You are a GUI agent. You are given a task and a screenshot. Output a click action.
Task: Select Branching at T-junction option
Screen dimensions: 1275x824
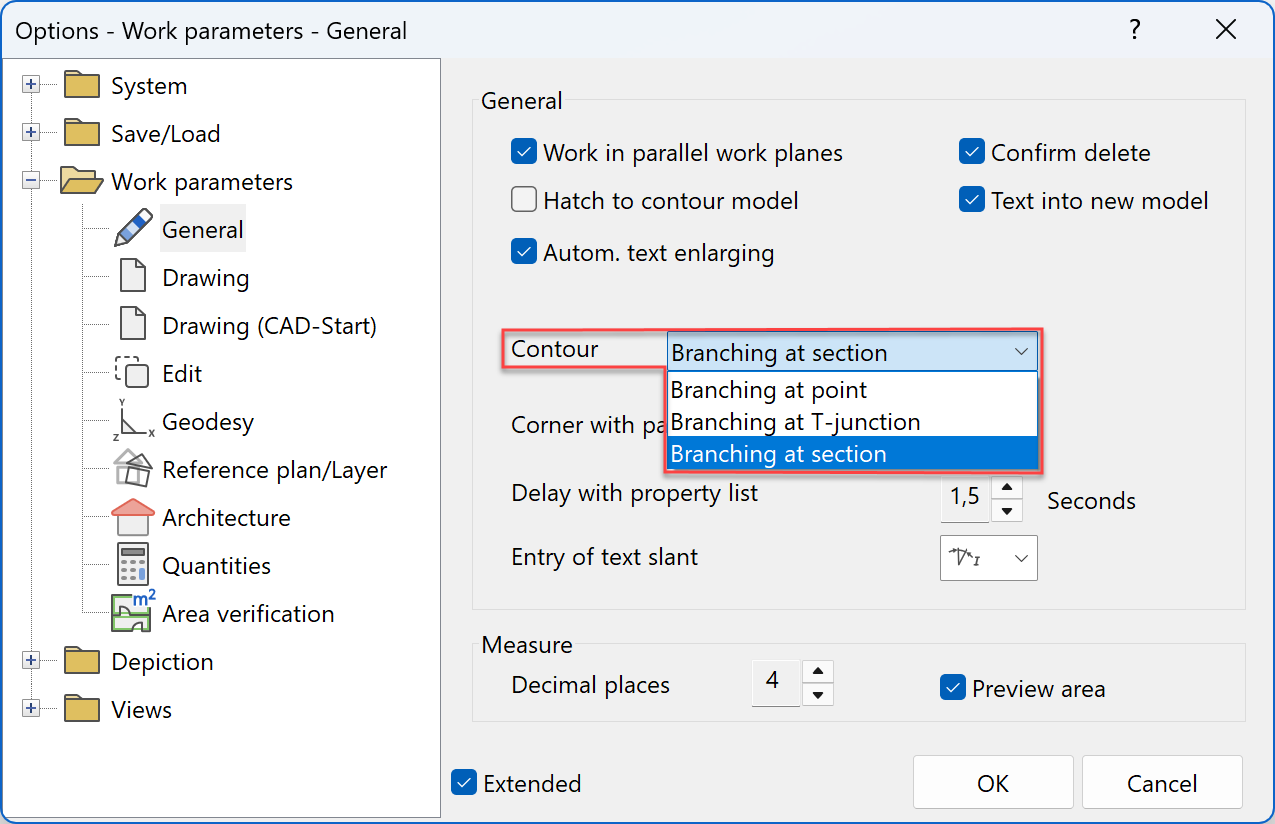point(795,422)
